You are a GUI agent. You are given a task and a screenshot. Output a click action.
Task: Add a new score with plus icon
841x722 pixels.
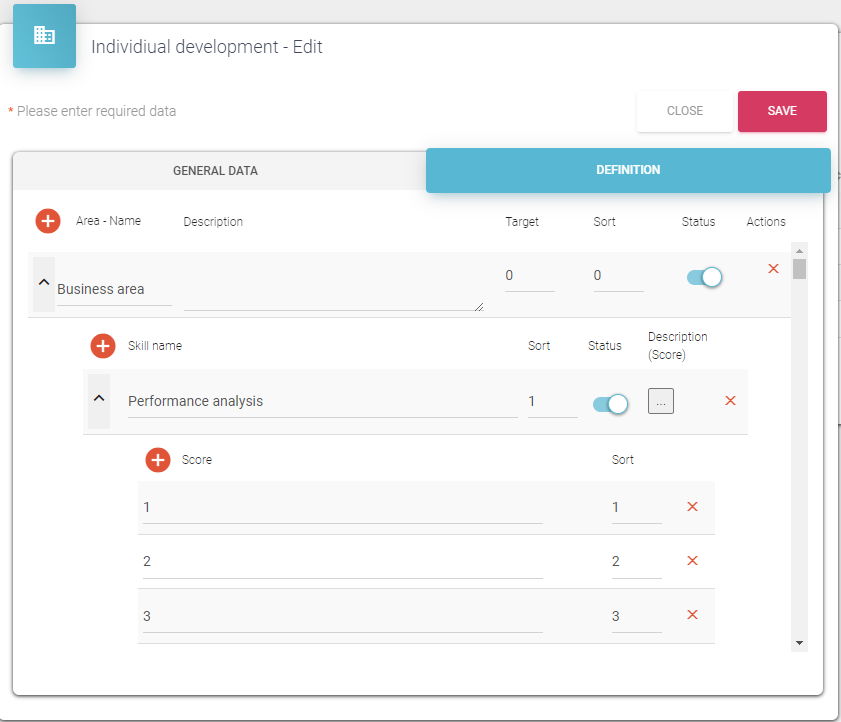tap(158, 460)
